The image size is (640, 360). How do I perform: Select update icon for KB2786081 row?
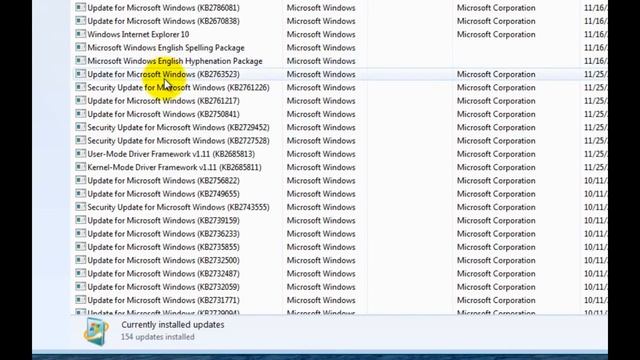click(x=80, y=7)
